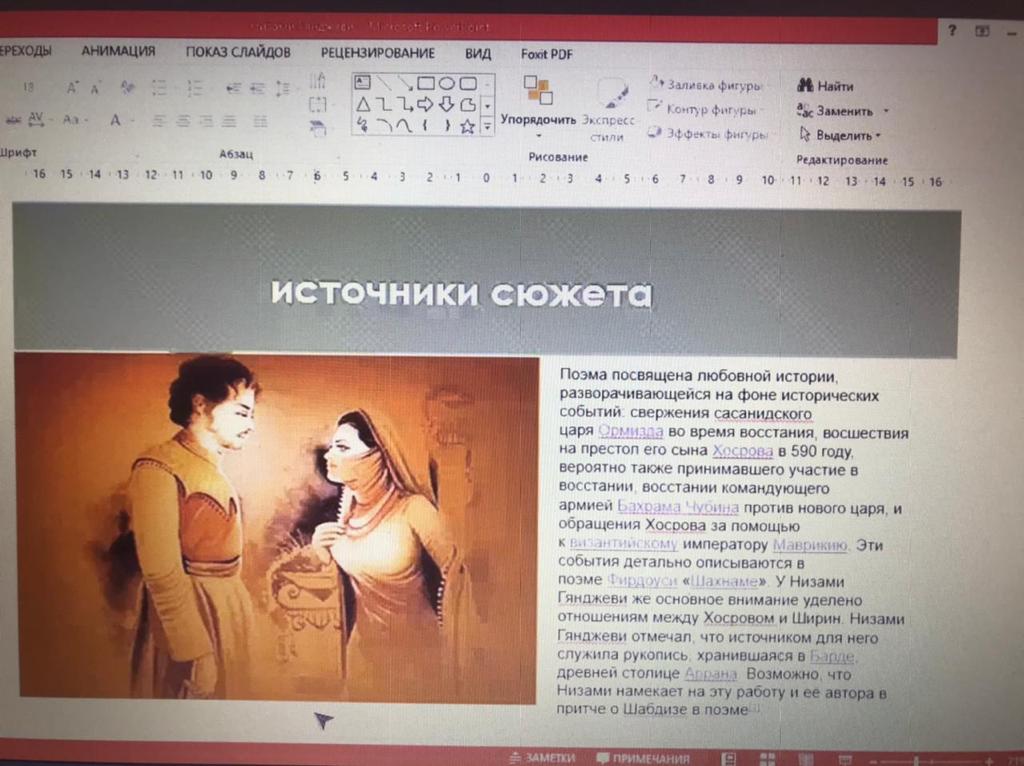Image resolution: width=1024 pixels, height=766 pixels.
Task: Click the Increase Font Size icon
Action: (x=72, y=87)
